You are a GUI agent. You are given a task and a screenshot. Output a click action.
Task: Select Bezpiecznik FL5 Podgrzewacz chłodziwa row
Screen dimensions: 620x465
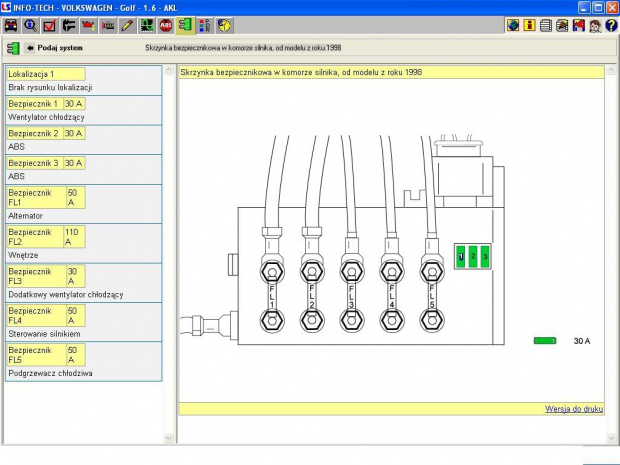[x=83, y=361]
